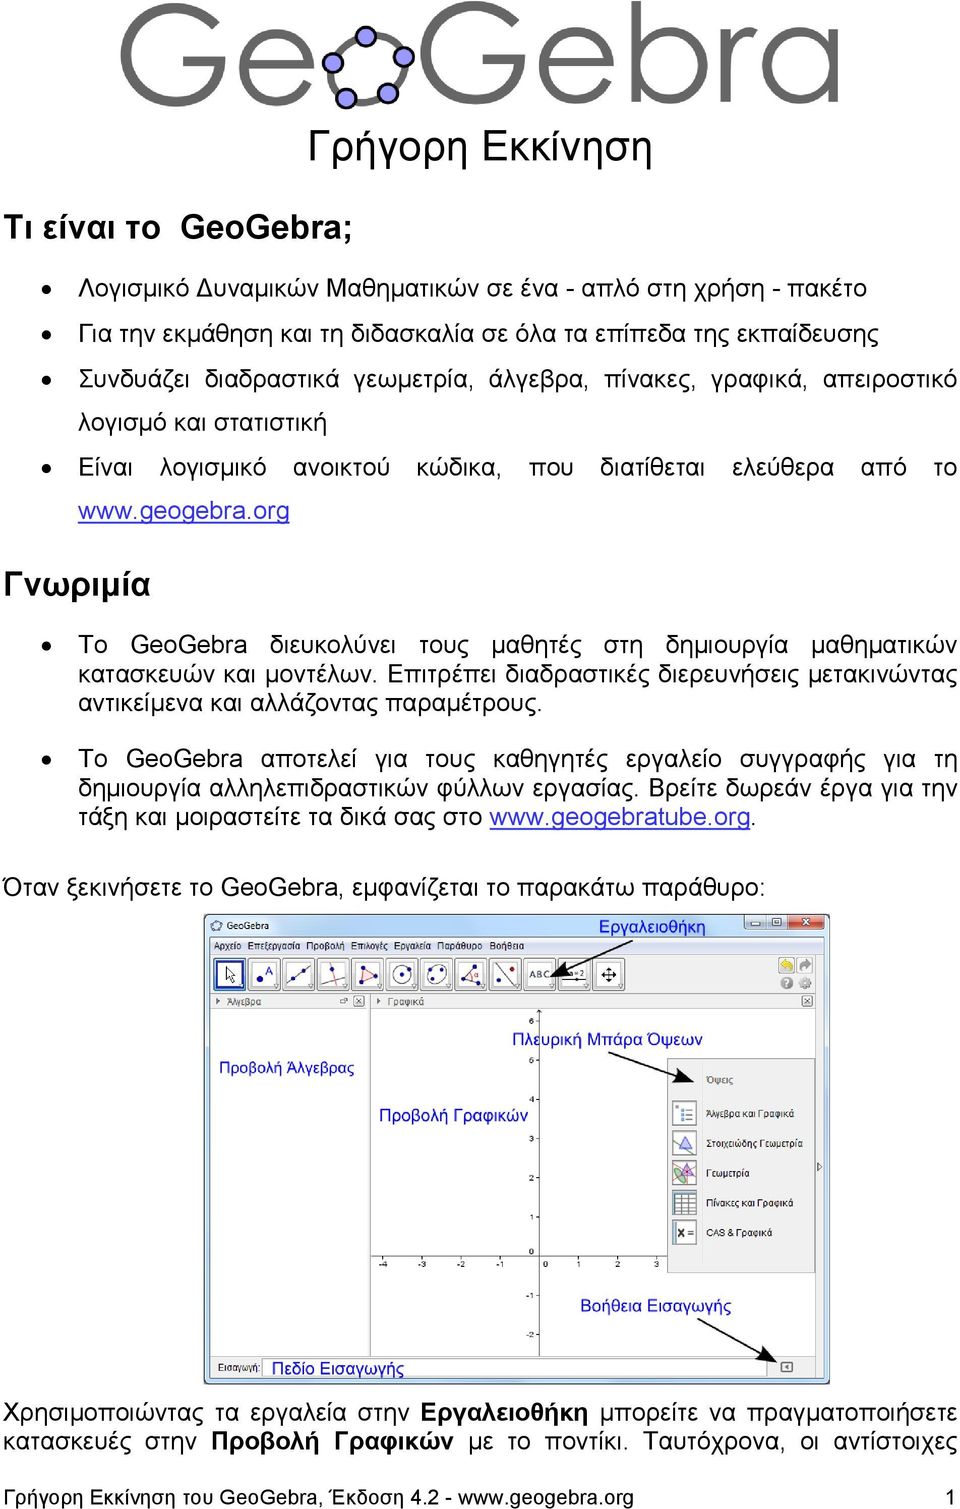Image resolution: width=960 pixels, height=1509 pixels.
Task: Expand the Άλγεβρα panel style bar triangle
Action: tap(218, 1001)
